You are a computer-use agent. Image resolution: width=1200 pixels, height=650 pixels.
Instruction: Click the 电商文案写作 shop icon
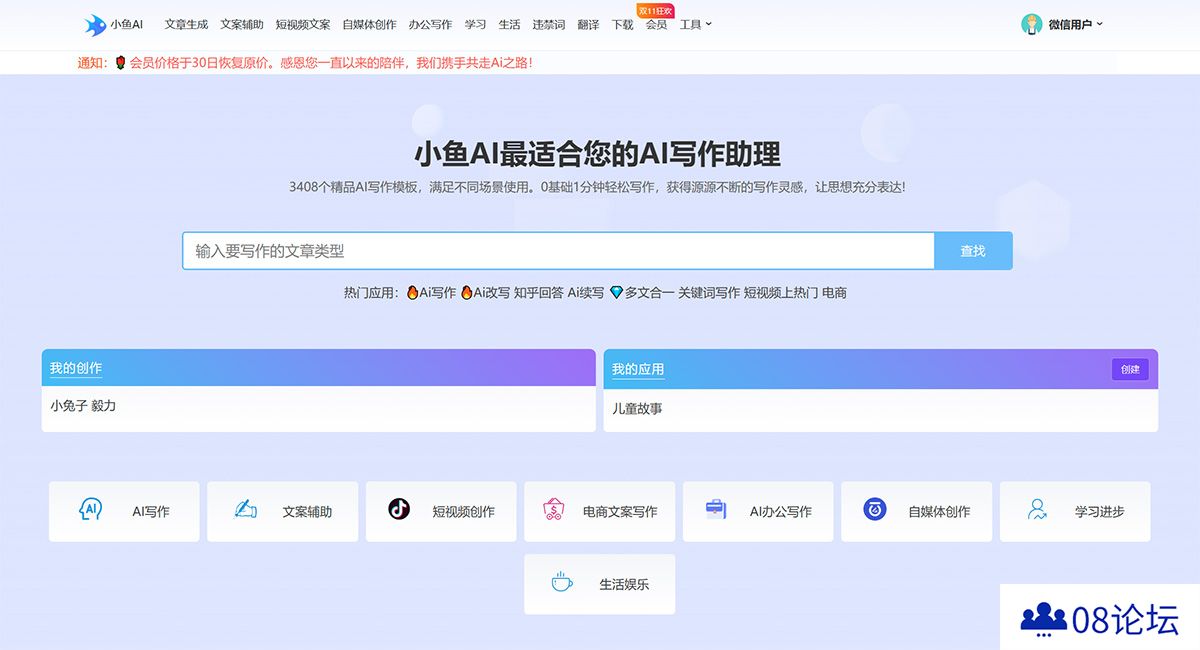pyautogui.click(x=553, y=510)
